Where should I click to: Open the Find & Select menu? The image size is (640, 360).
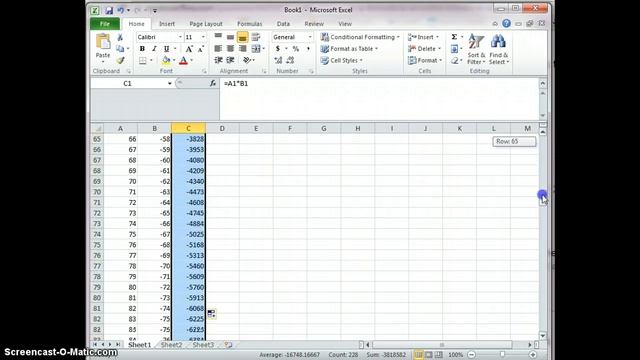click(x=498, y=49)
